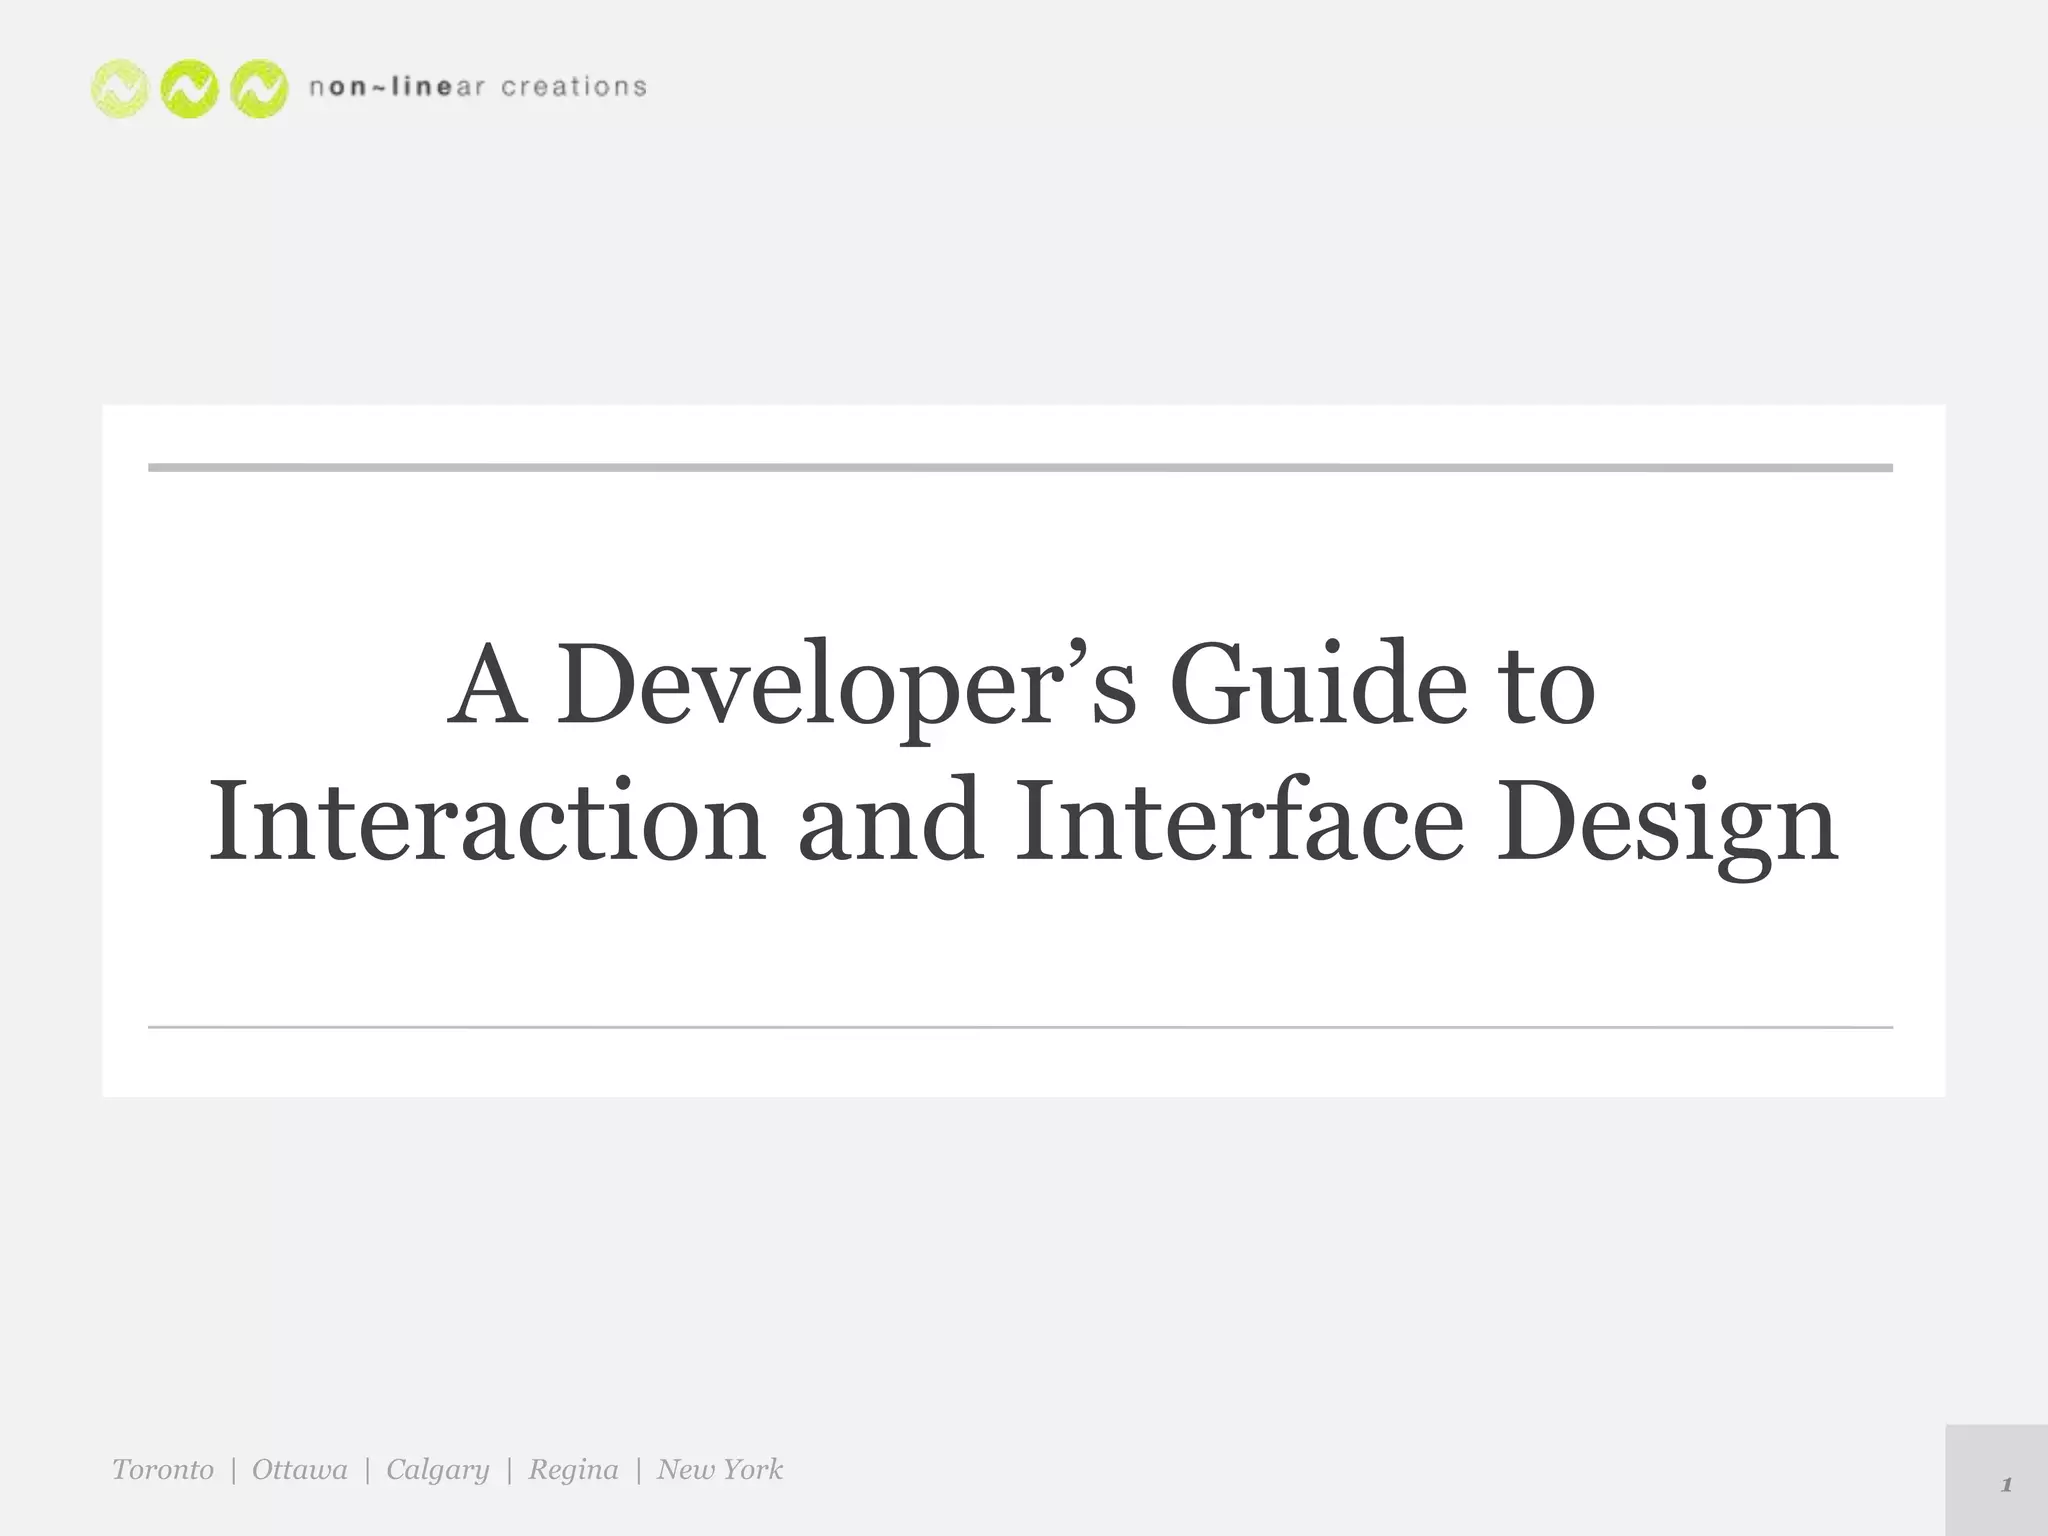This screenshot has width=2048, height=1536.
Task: Select the title line 'A Developer's Guide to'
Action: coord(1021,686)
